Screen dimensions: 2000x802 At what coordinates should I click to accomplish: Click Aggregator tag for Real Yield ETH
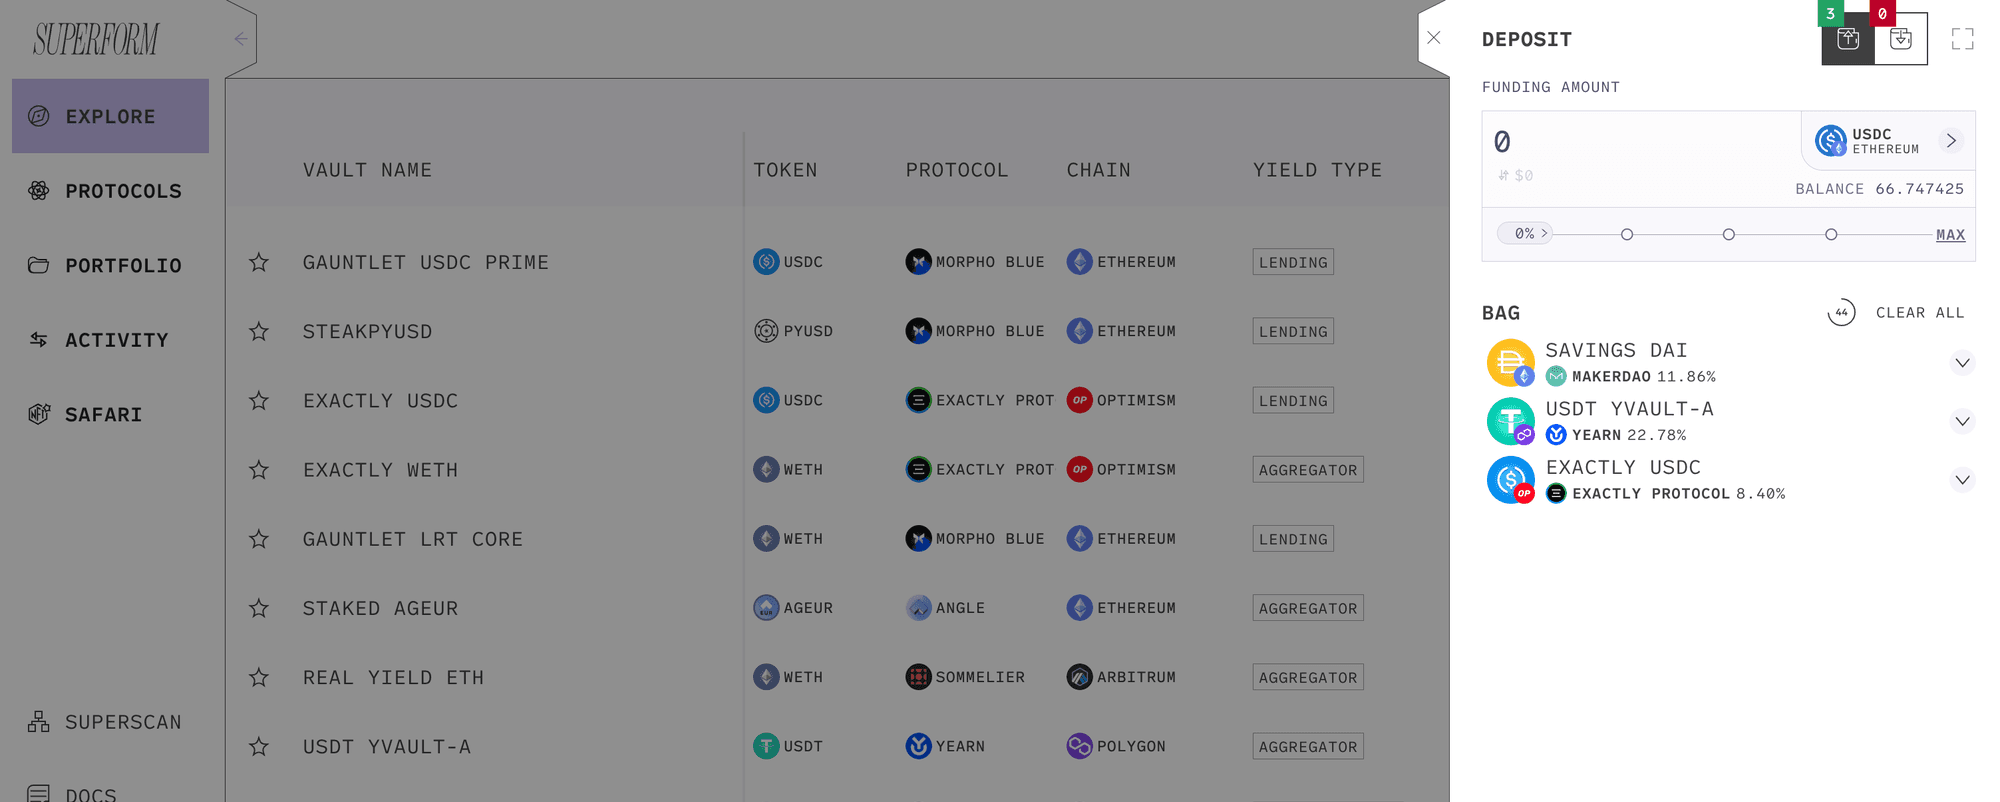tap(1308, 677)
